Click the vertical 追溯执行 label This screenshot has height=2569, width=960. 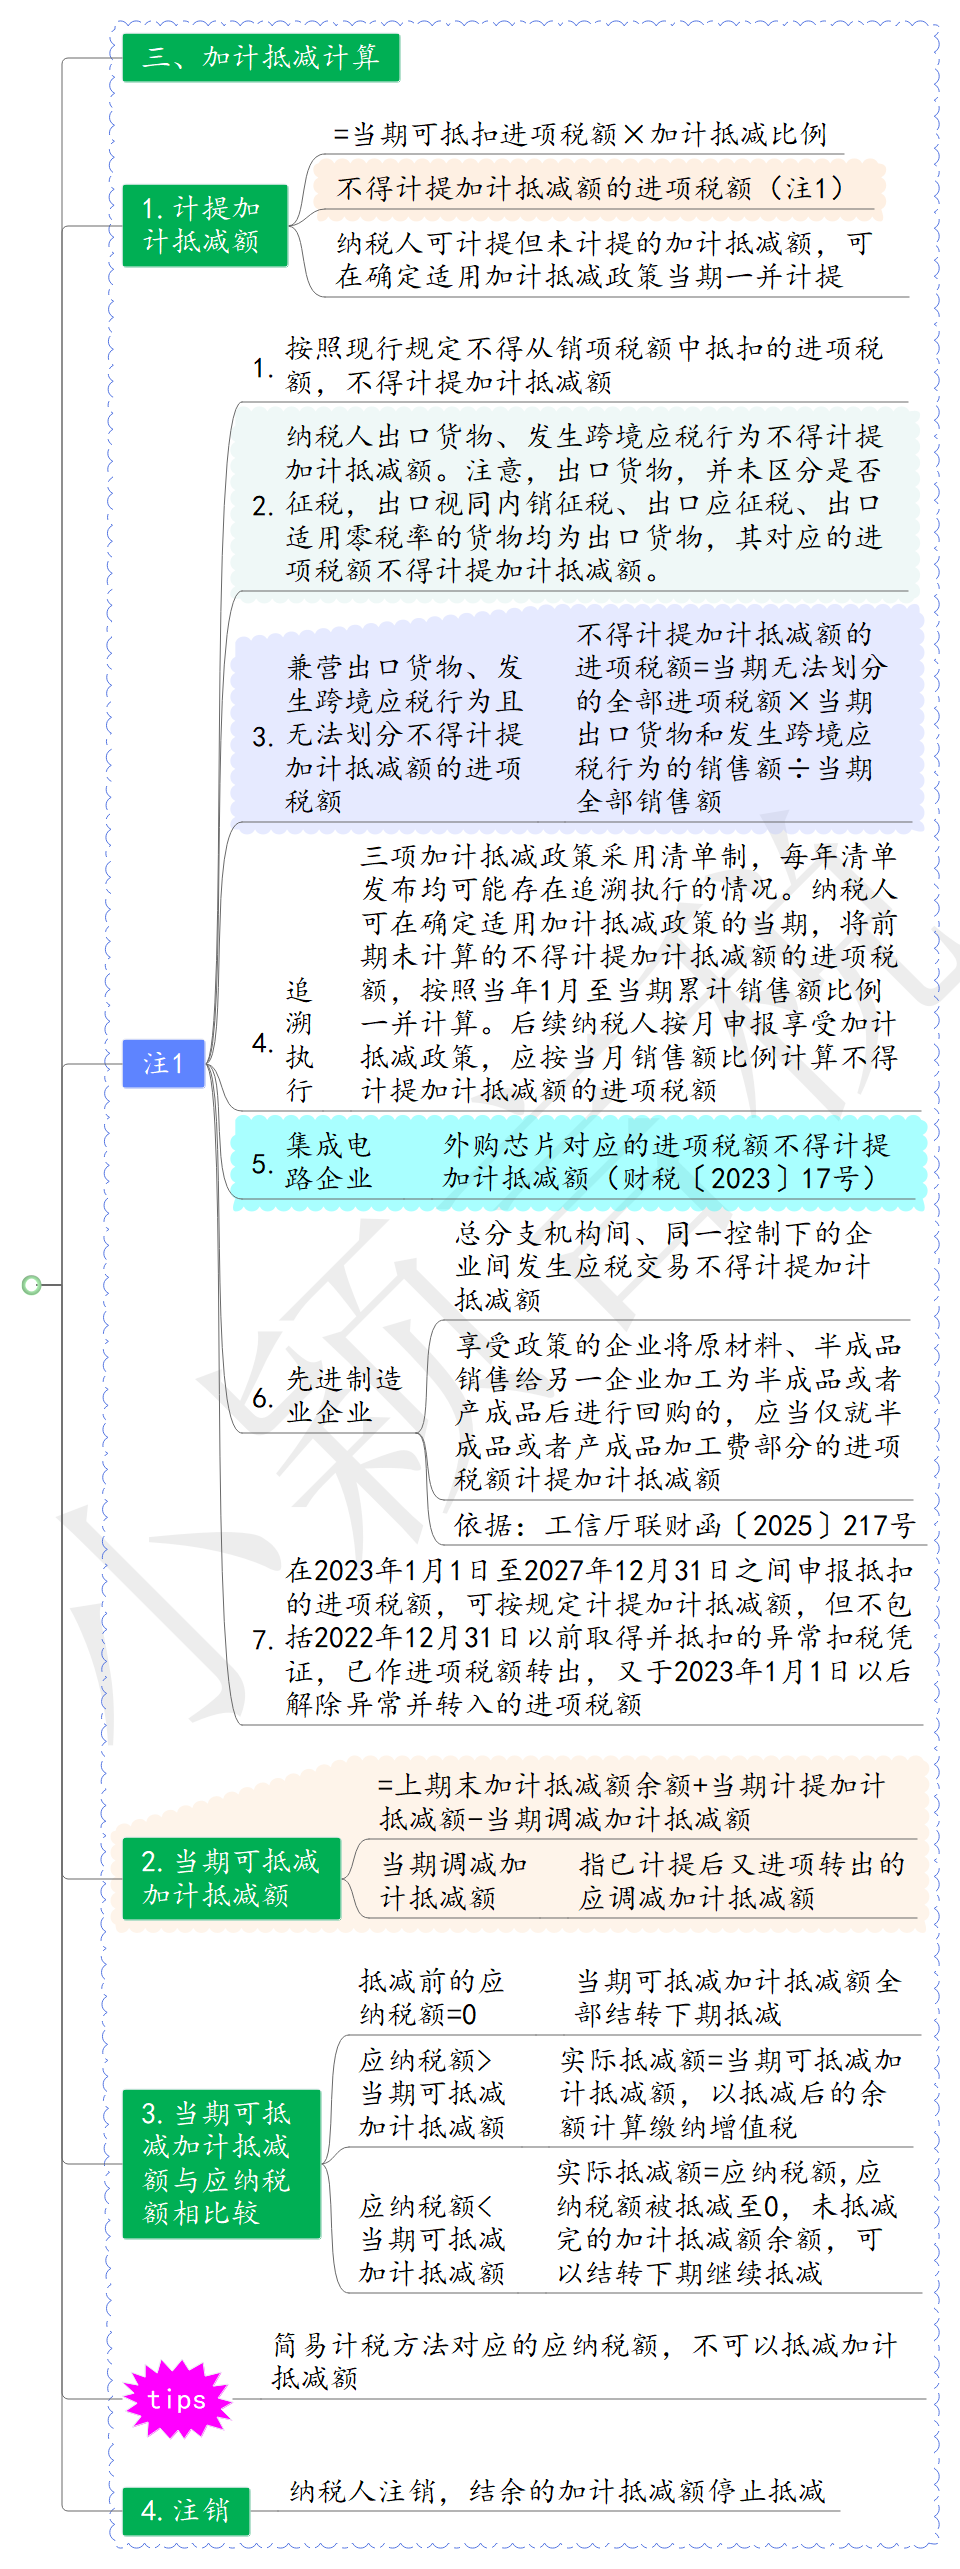tap(299, 1040)
